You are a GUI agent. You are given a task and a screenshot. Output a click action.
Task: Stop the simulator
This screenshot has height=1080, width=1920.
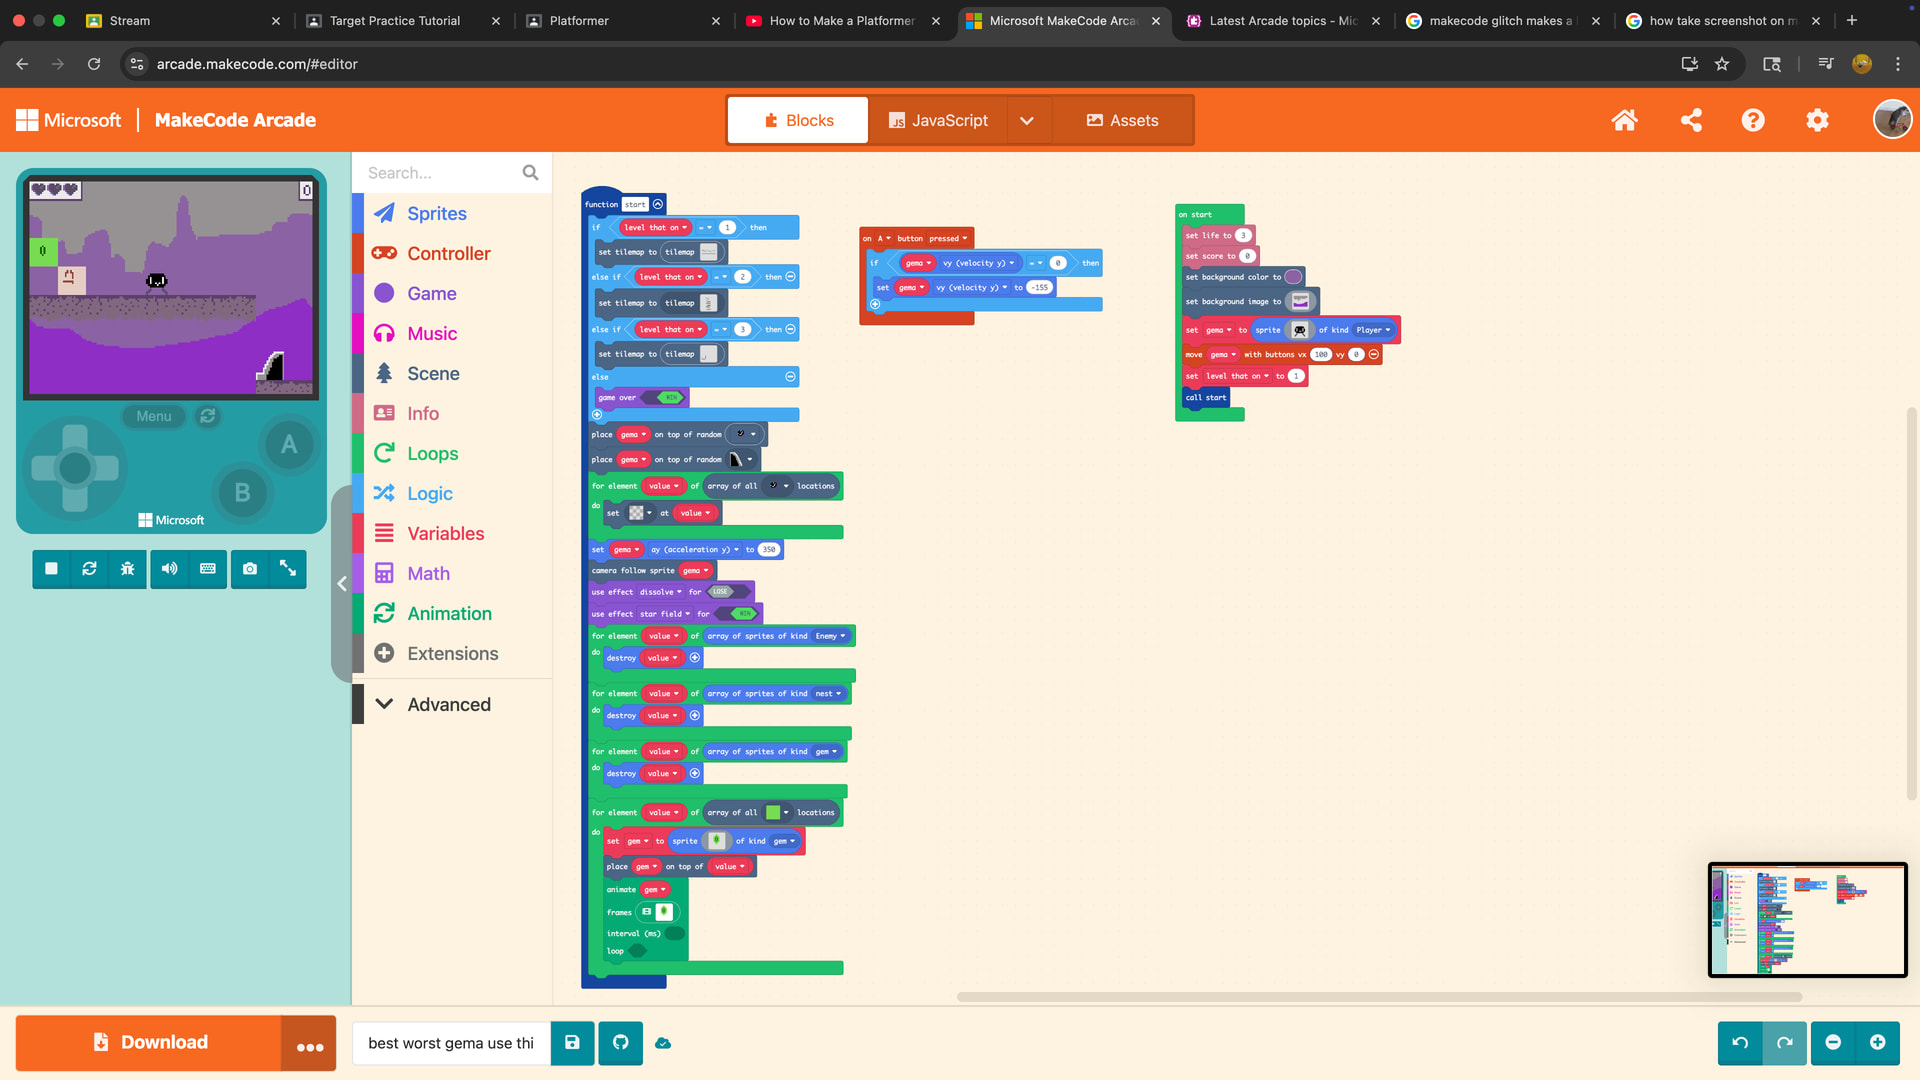tap(51, 569)
